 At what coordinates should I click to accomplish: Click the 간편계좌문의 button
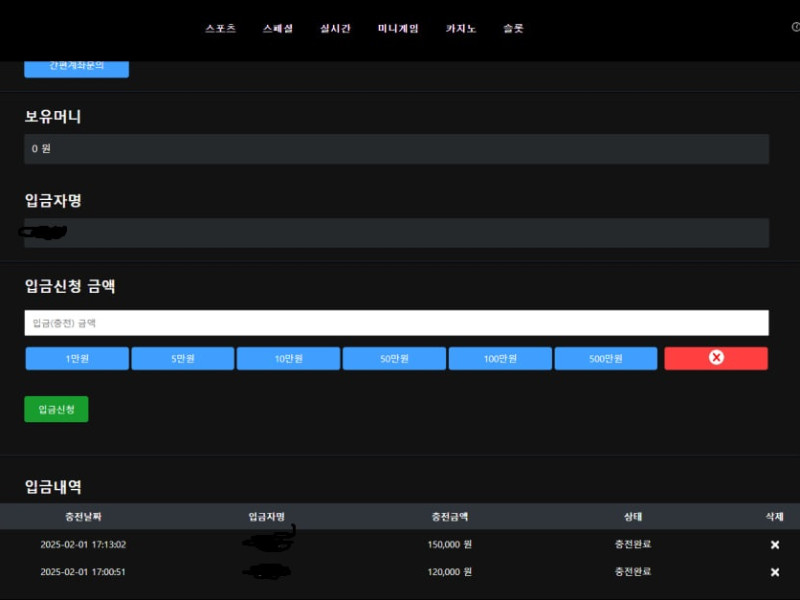(x=77, y=67)
